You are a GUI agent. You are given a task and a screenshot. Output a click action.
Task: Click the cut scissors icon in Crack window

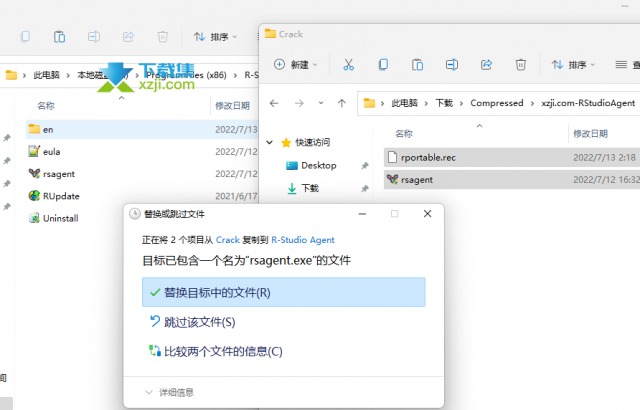pos(348,64)
